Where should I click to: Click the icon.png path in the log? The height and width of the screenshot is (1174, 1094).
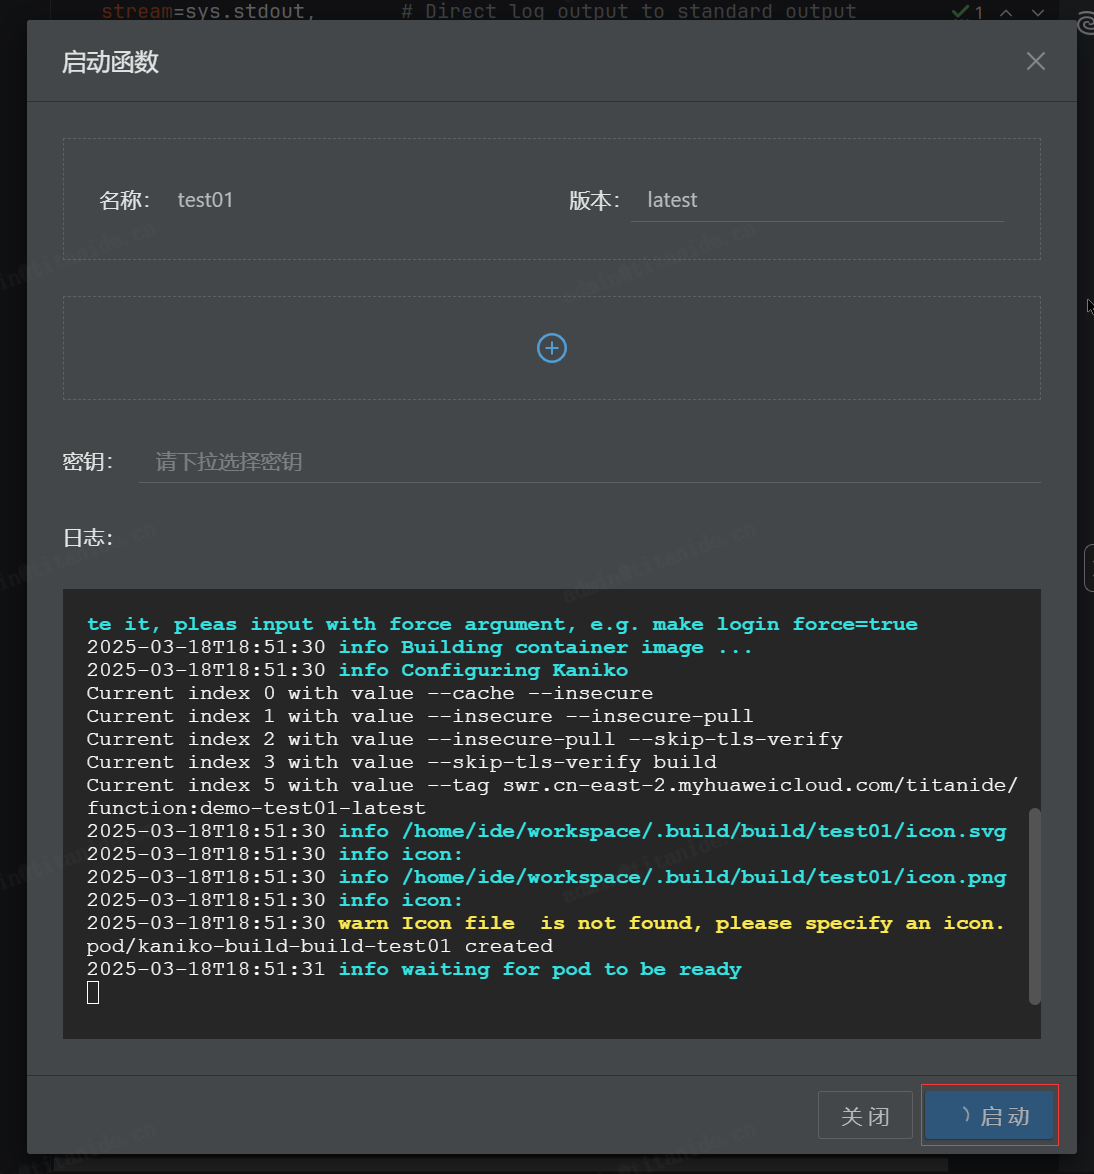[x=704, y=877]
